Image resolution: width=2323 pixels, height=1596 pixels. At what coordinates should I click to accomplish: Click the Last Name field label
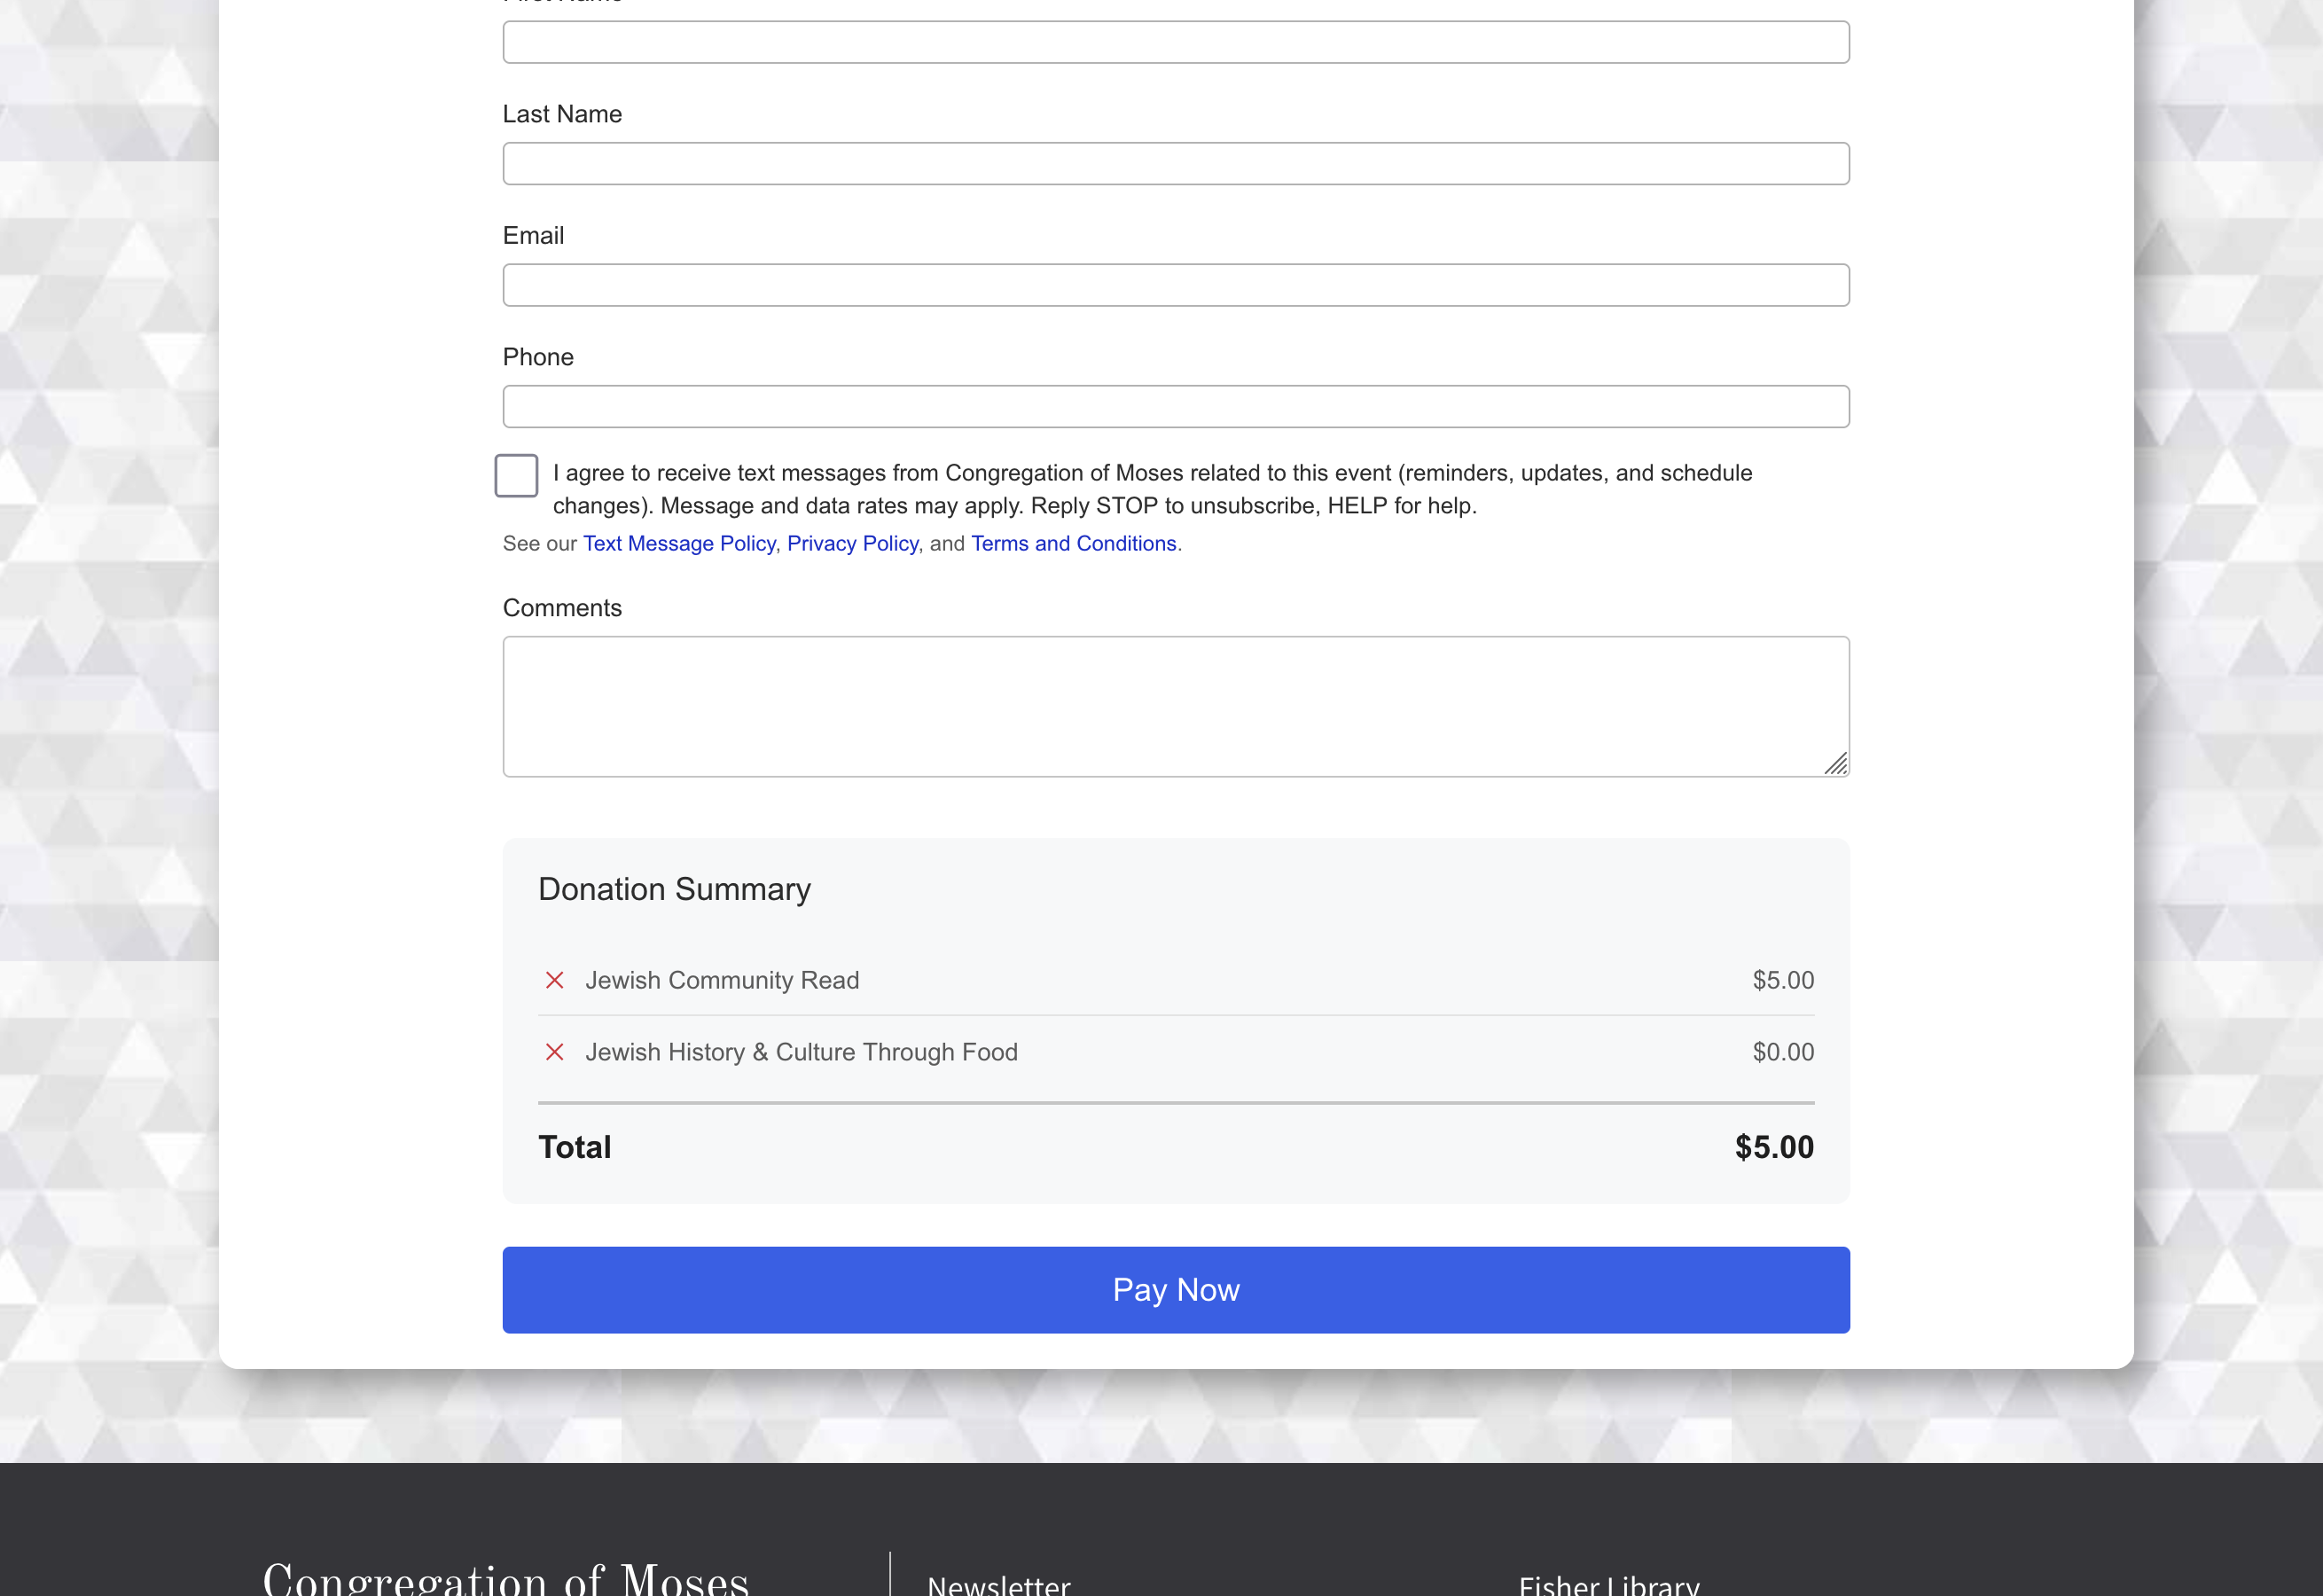click(562, 114)
